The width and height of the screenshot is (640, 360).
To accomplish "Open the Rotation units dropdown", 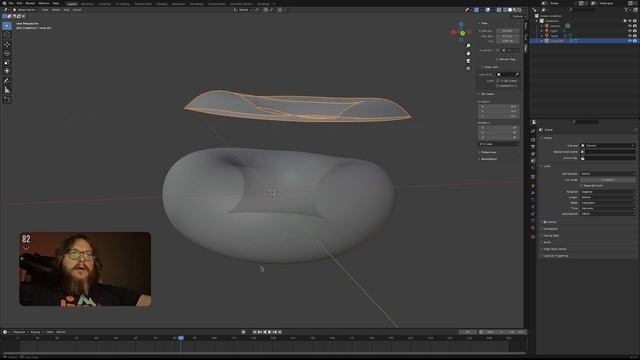I will [x=607, y=191].
